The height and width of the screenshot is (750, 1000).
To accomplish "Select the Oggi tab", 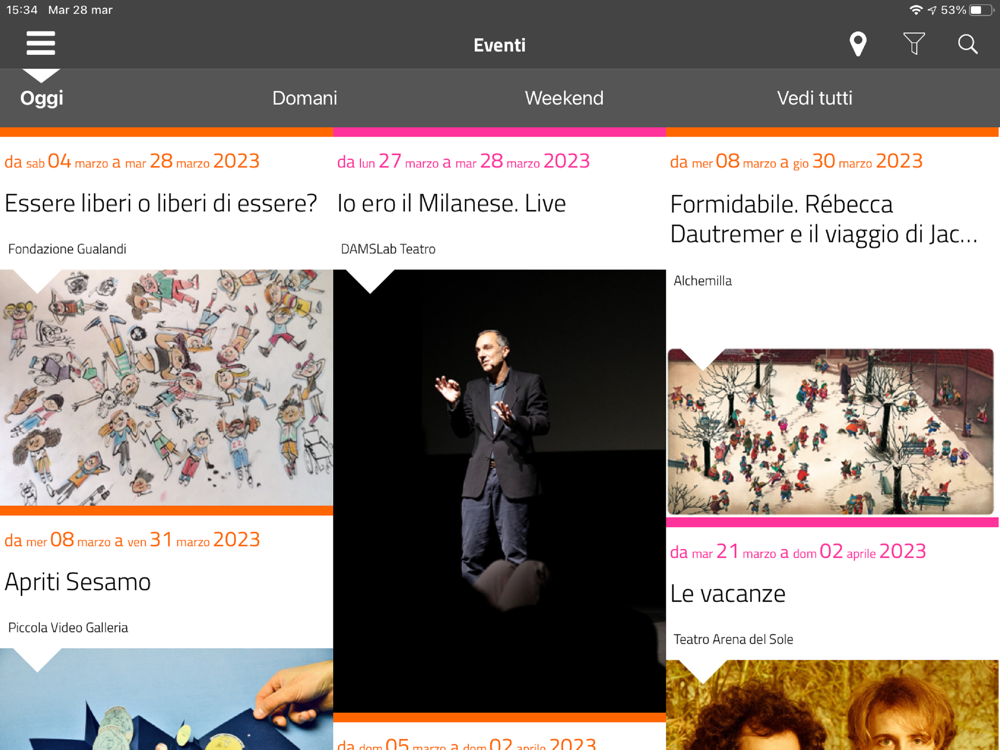I will (x=41, y=98).
